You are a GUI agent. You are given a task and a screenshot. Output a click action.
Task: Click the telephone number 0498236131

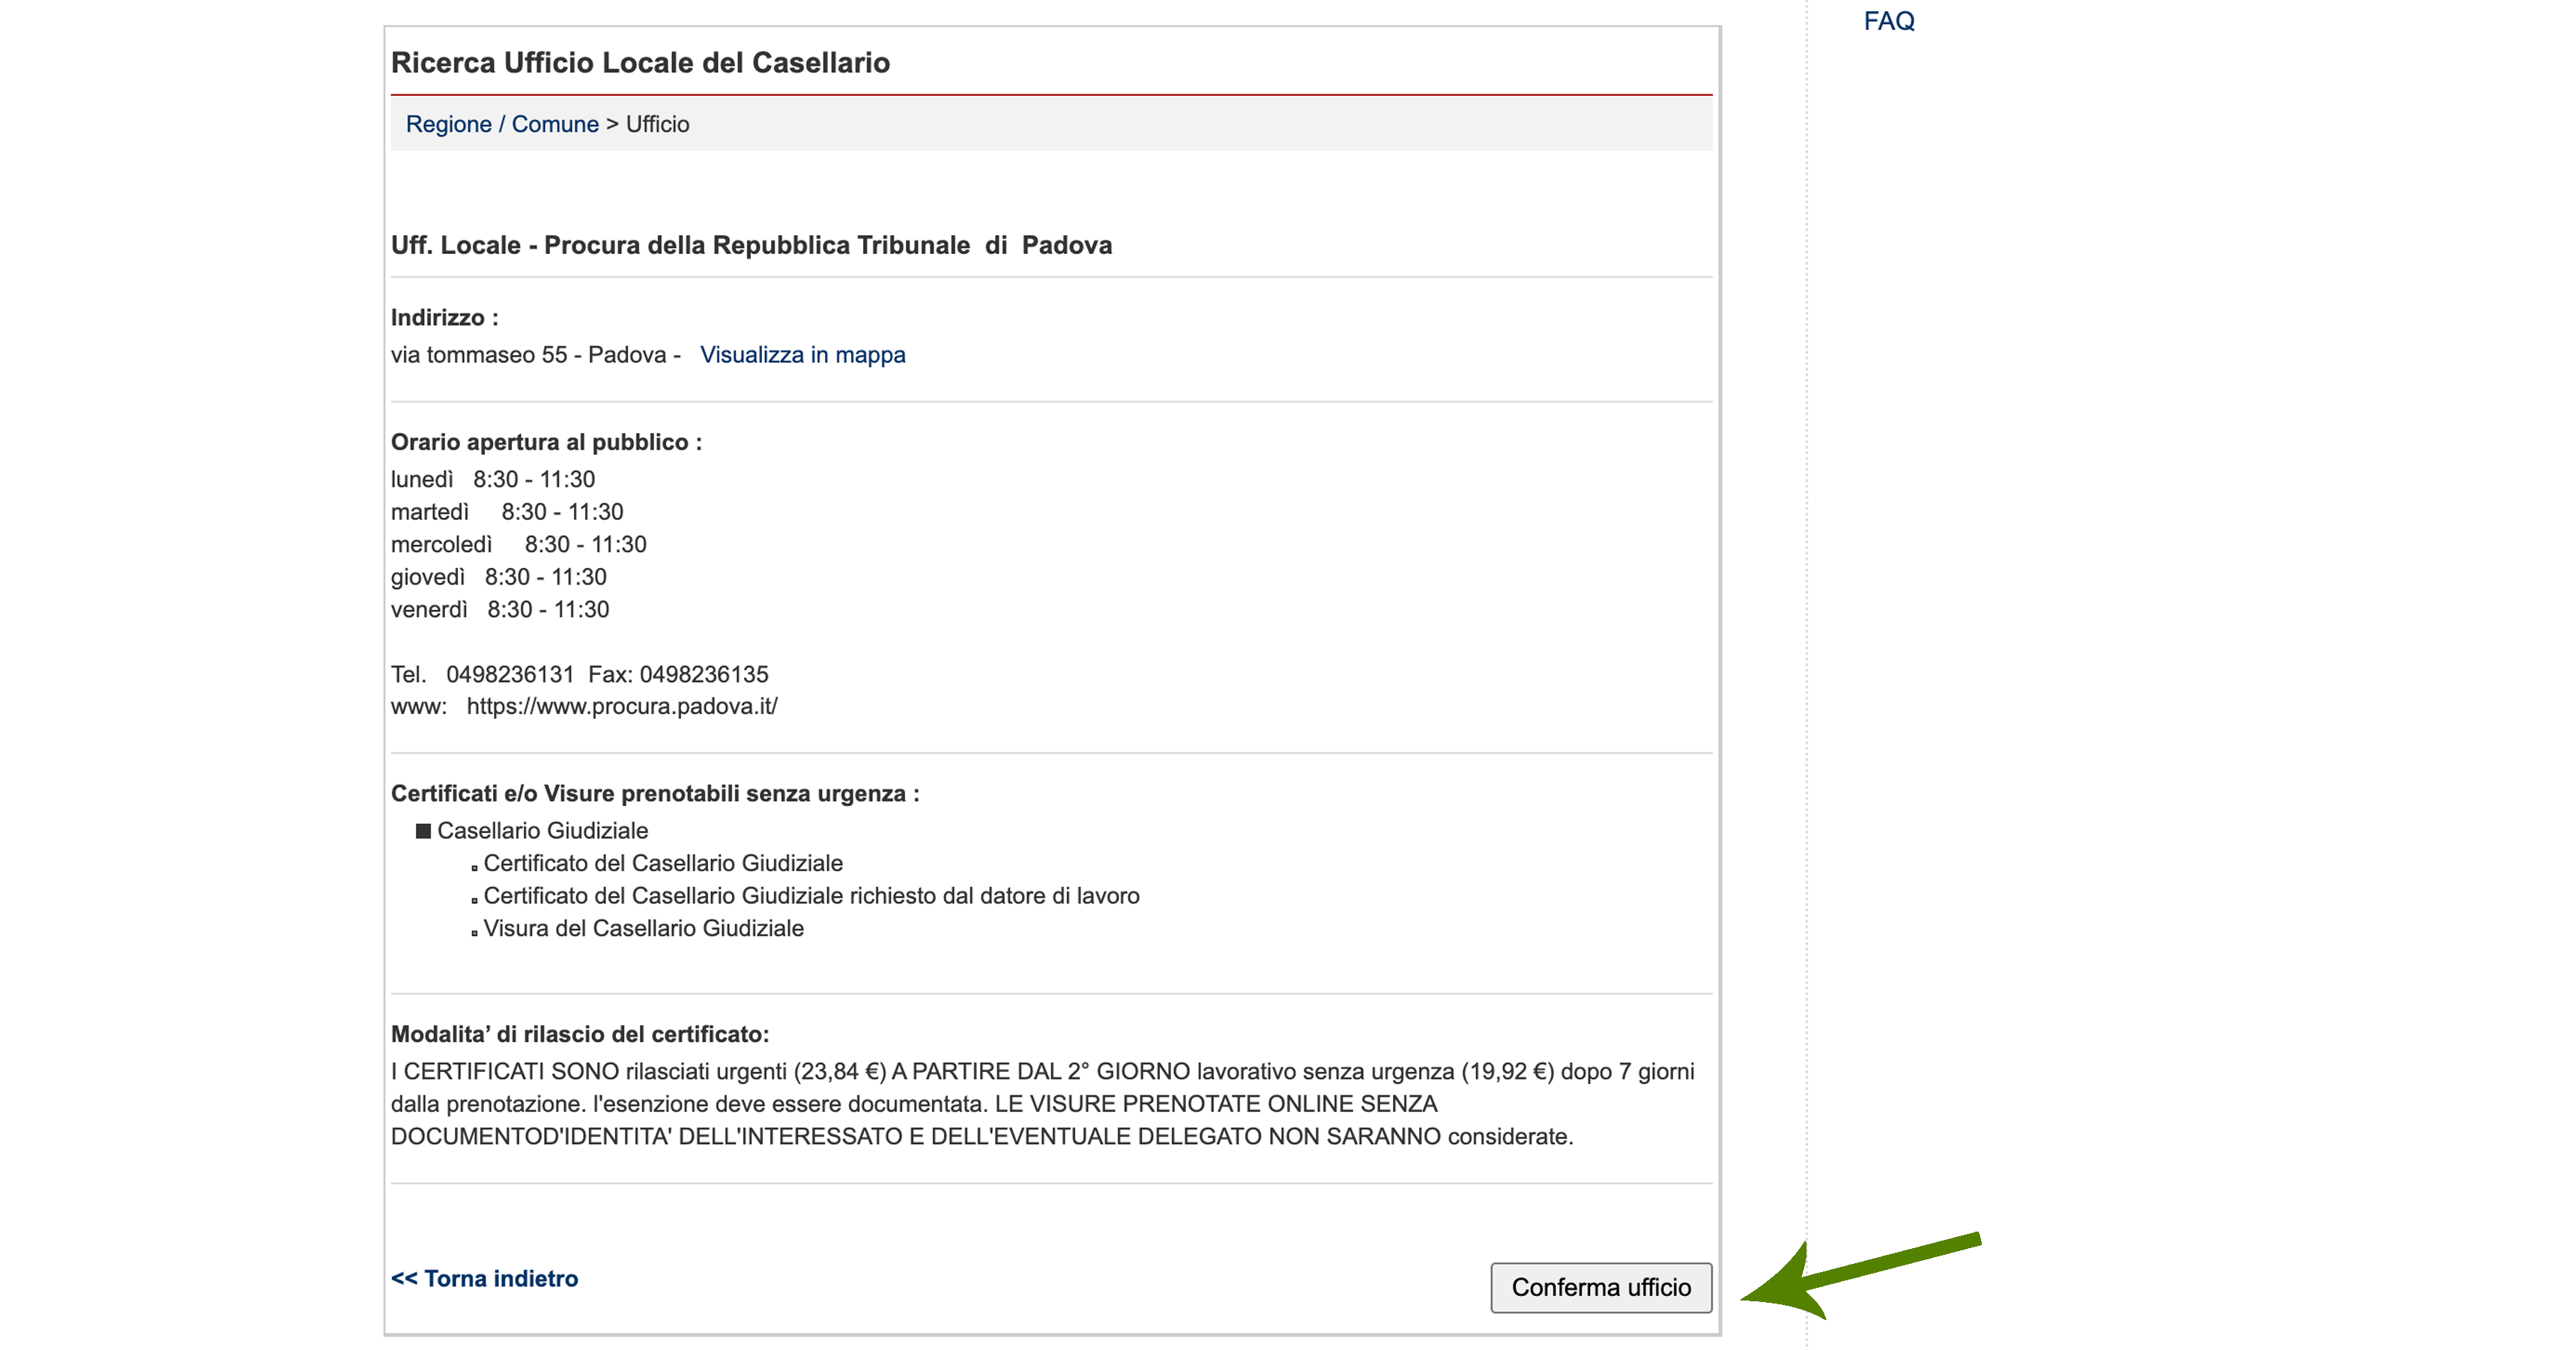click(x=510, y=674)
